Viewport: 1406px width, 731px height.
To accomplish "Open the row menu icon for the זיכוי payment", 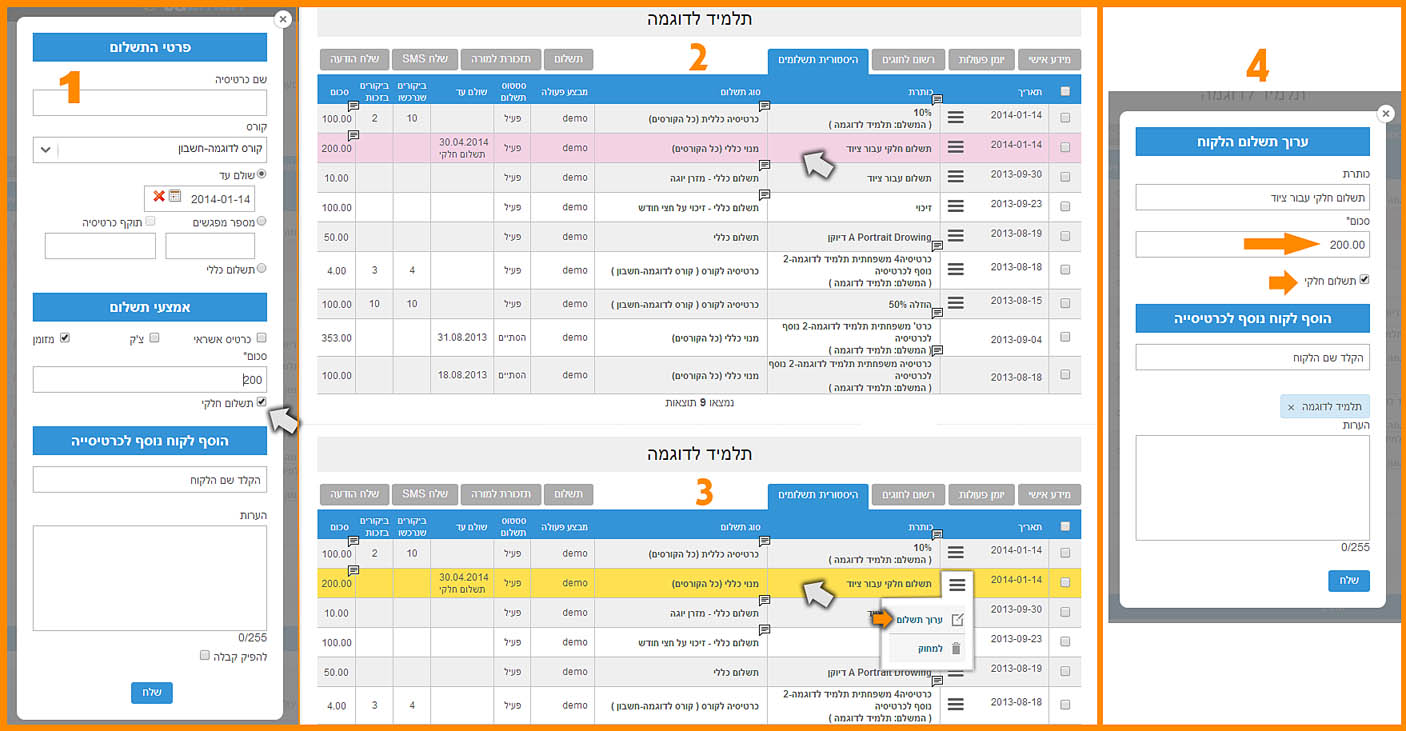I will pos(955,207).
